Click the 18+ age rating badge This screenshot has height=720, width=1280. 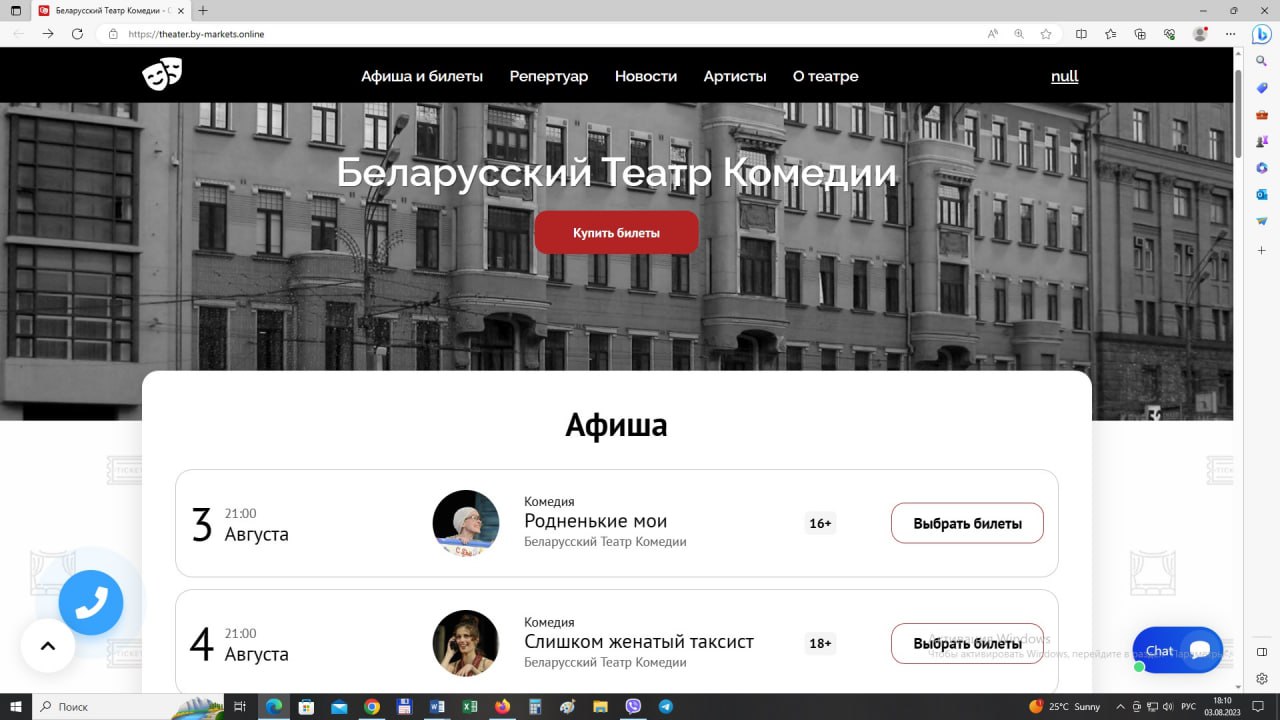(820, 643)
